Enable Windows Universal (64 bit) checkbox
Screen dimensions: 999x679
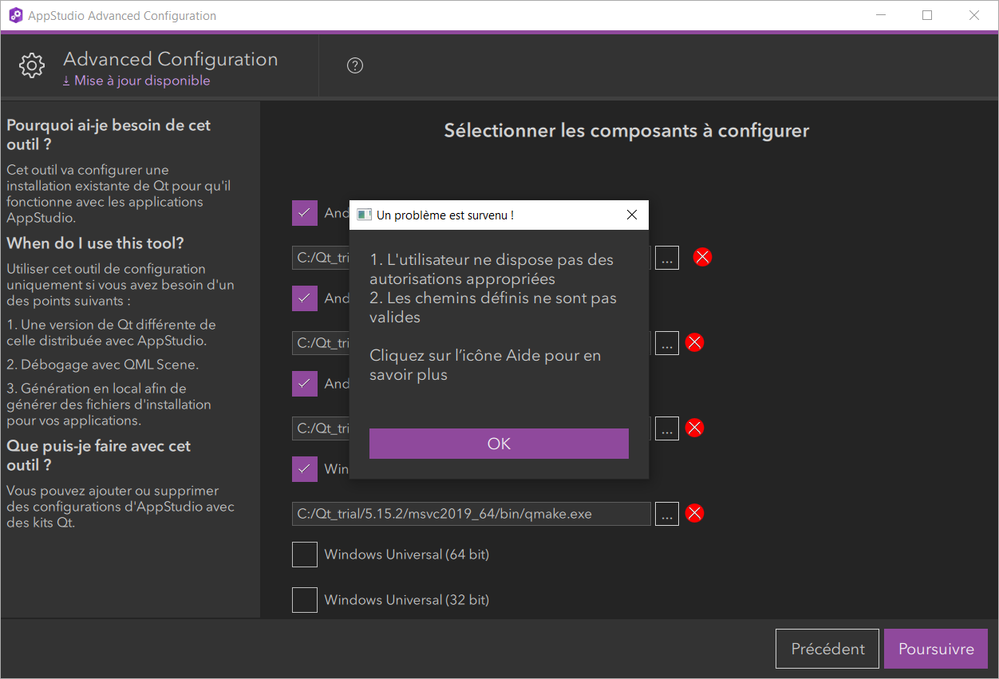point(304,554)
